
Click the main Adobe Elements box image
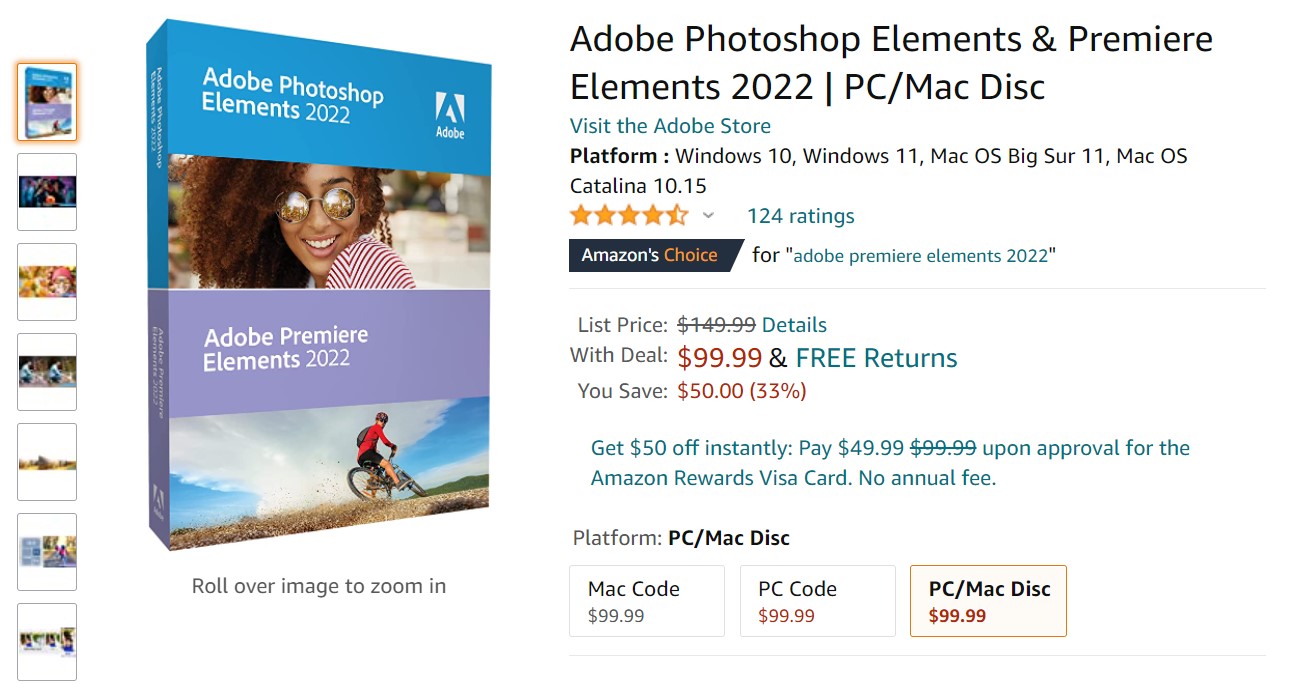click(x=319, y=285)
